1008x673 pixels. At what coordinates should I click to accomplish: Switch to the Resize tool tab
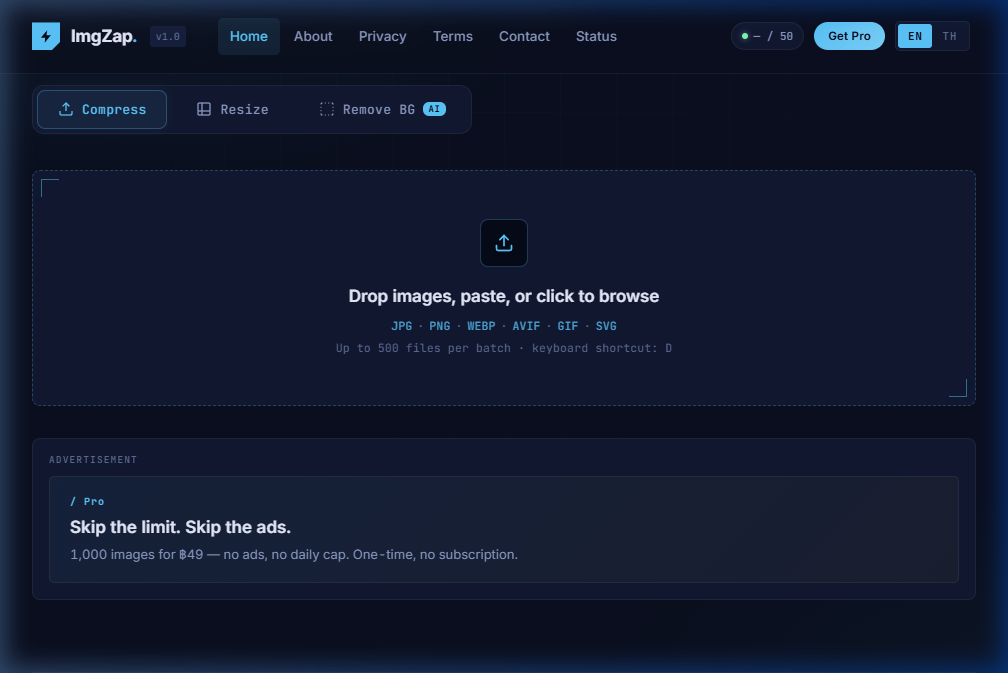(x=232, y=109)
